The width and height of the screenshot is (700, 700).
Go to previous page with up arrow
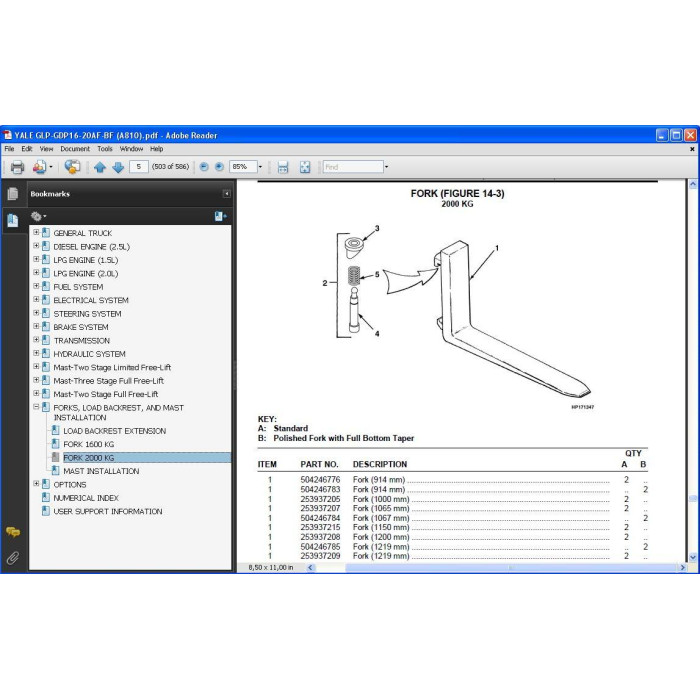coord(100,167)
